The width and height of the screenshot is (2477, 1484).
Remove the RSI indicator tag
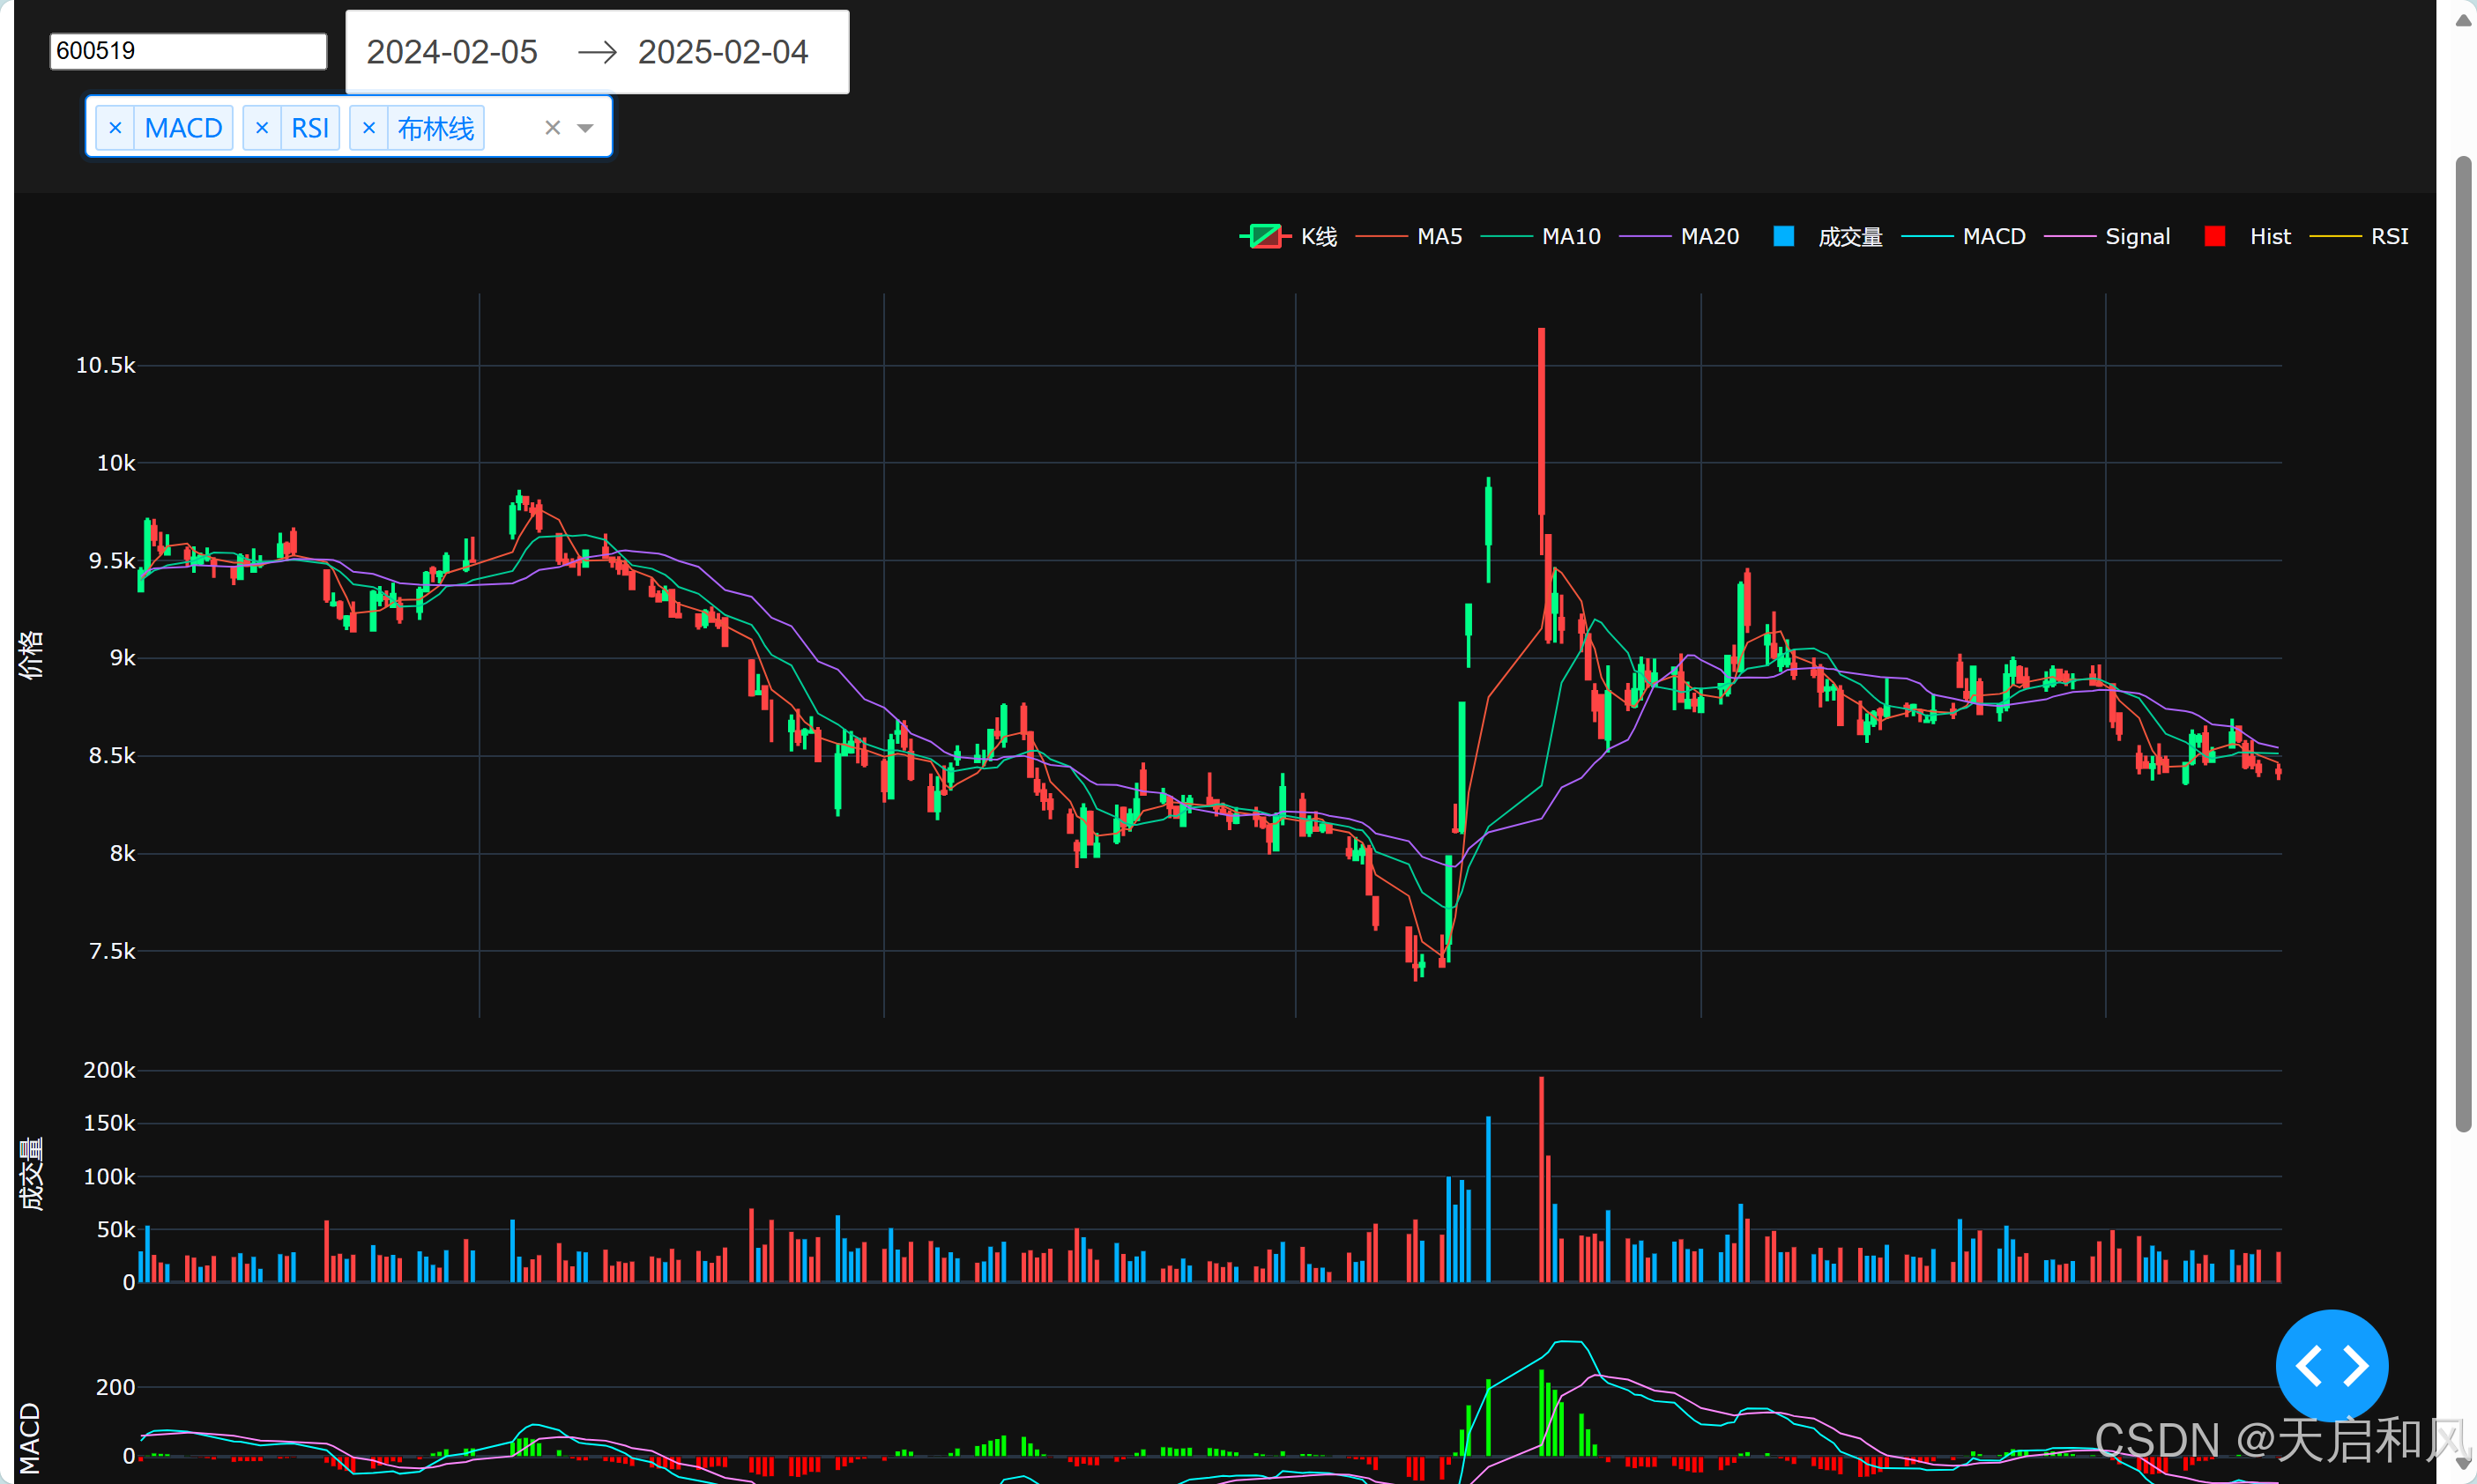[x=262, y=128]
